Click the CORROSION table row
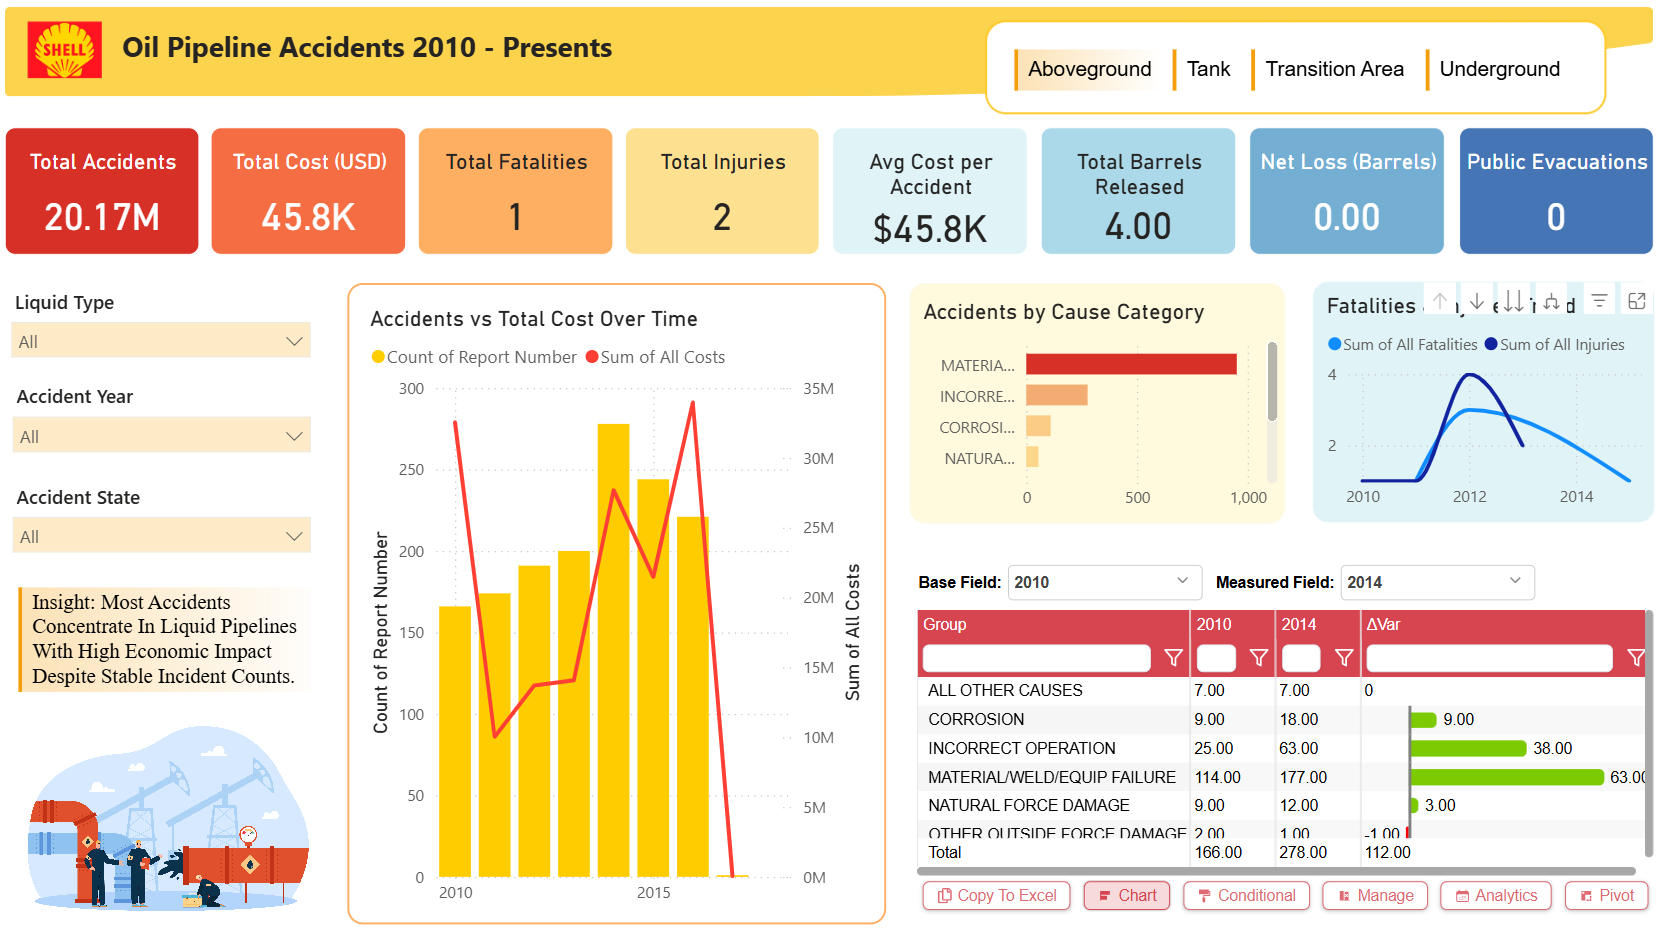Screen dimensions: 1676x934 point(1281,719)
